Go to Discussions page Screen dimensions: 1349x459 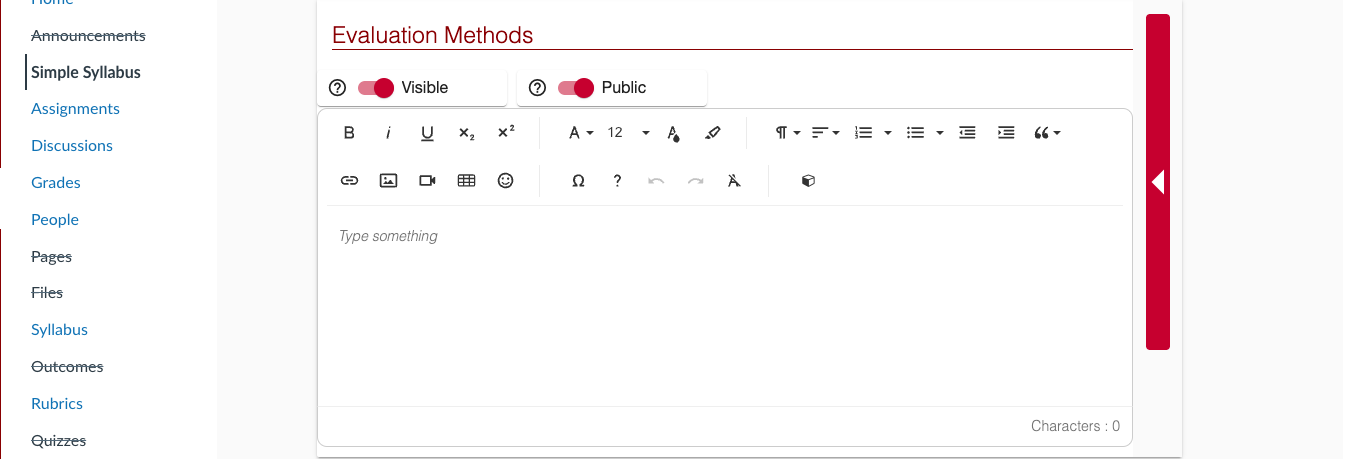(x=72, y=146)
